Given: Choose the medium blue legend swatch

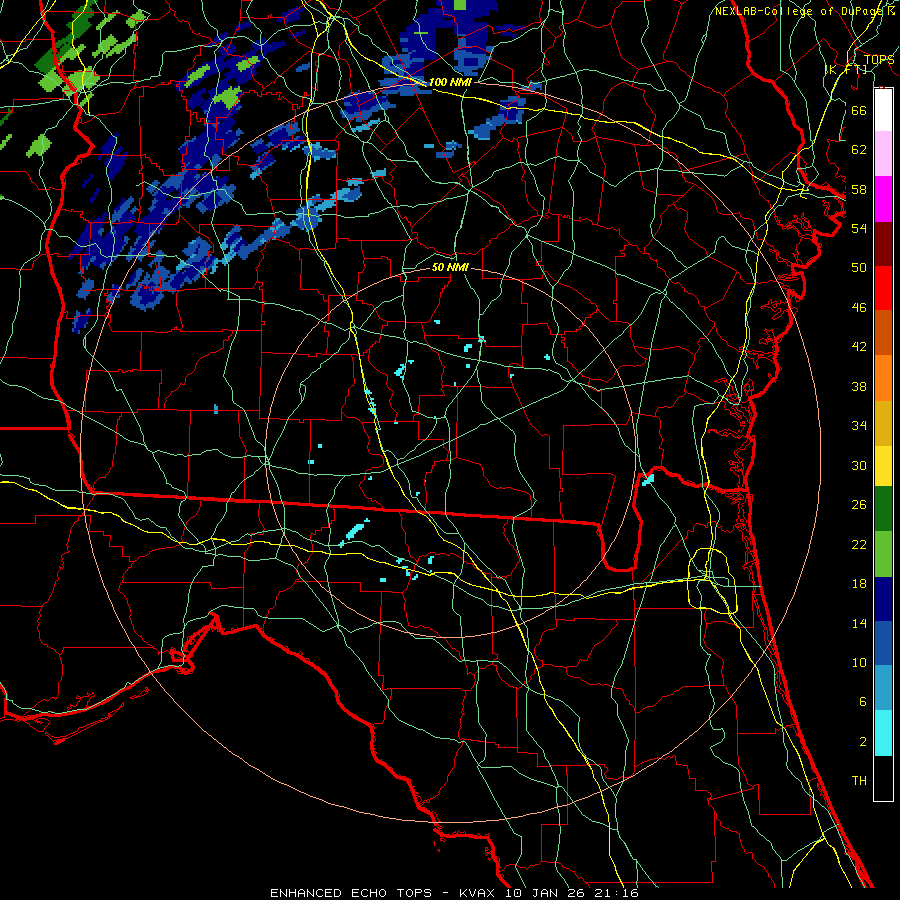Looking at the screenshot, I should [883, 643].
